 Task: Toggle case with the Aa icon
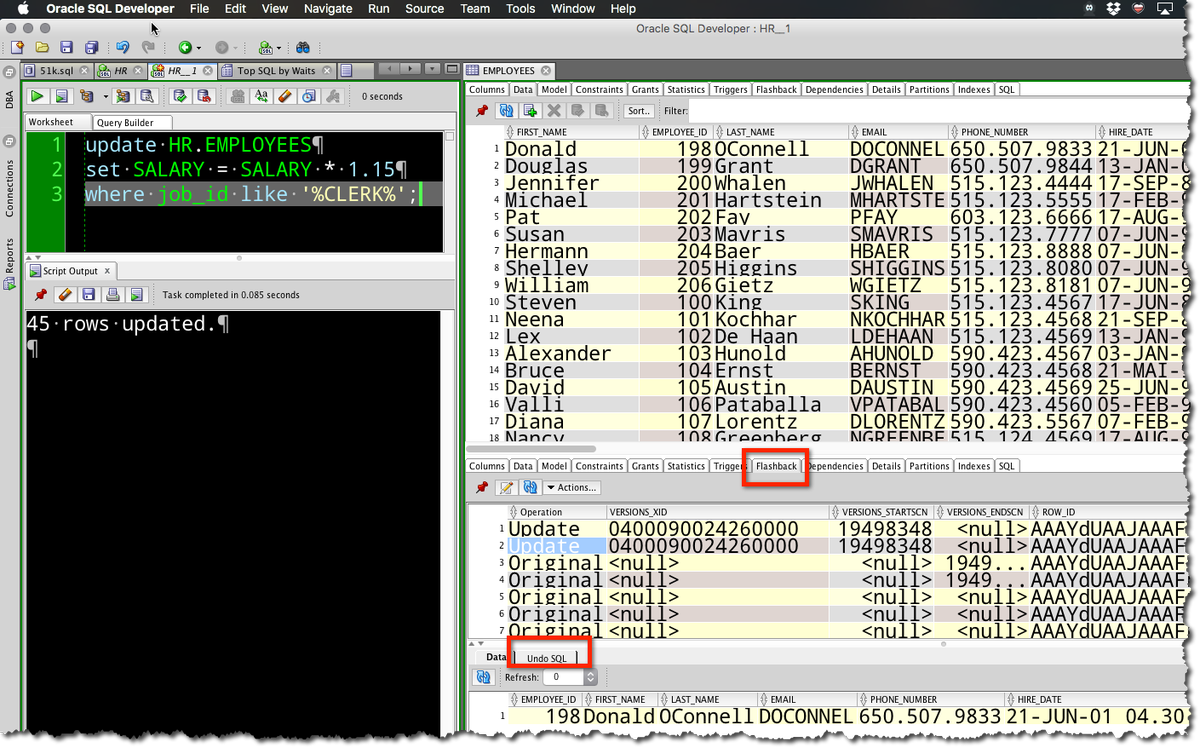click(x=261, y=96)
